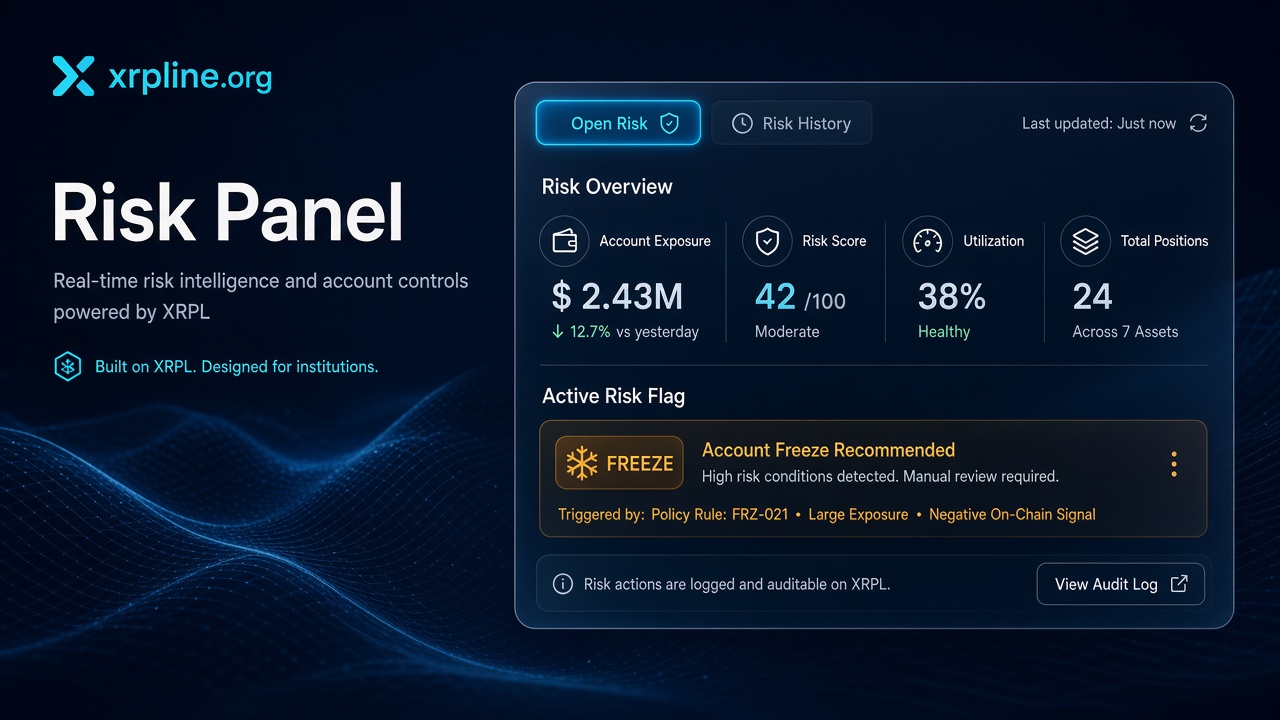
Task: Click the 42 /100 risk score value
Action: coord(800,298)
